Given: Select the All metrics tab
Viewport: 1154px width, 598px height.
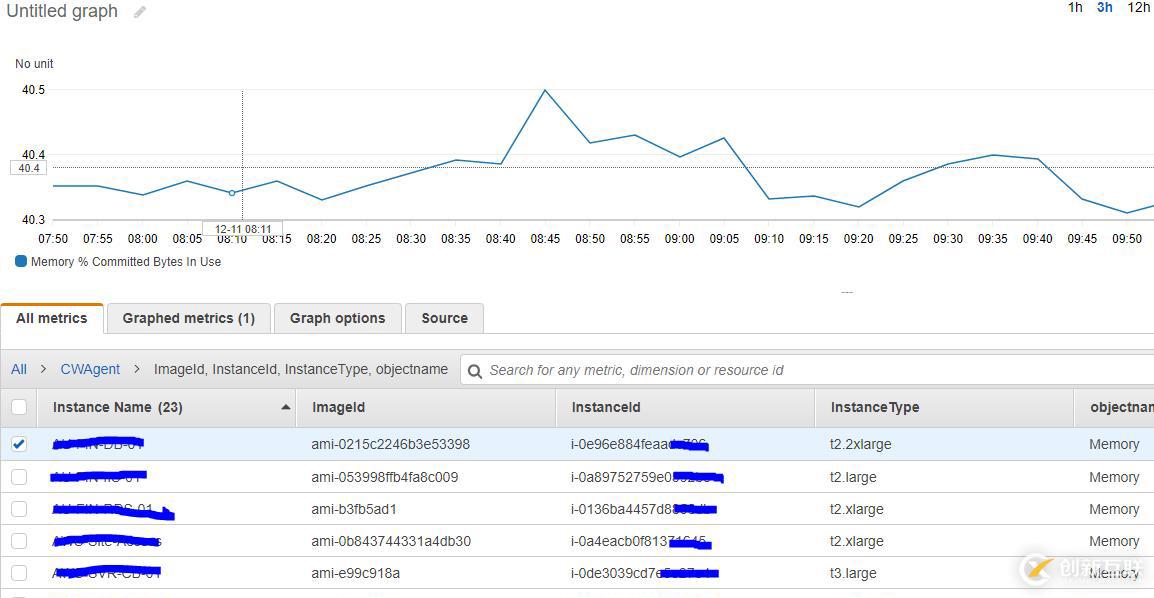Looking at the screenshot, I should click(52, 318).
